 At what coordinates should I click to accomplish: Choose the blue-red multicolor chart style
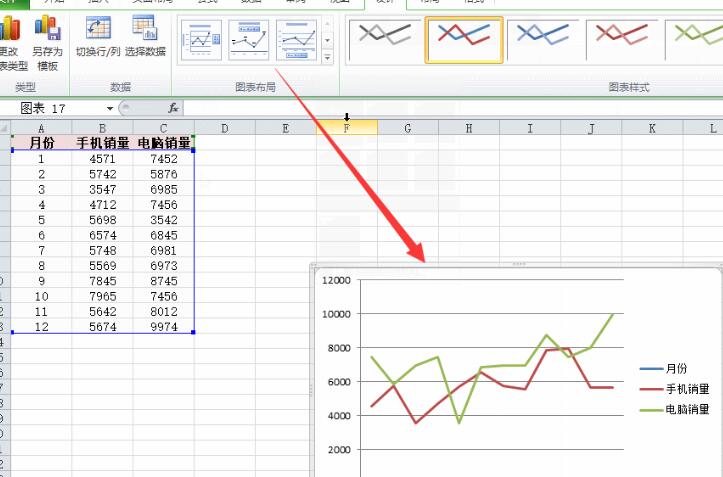coord(464,40)
